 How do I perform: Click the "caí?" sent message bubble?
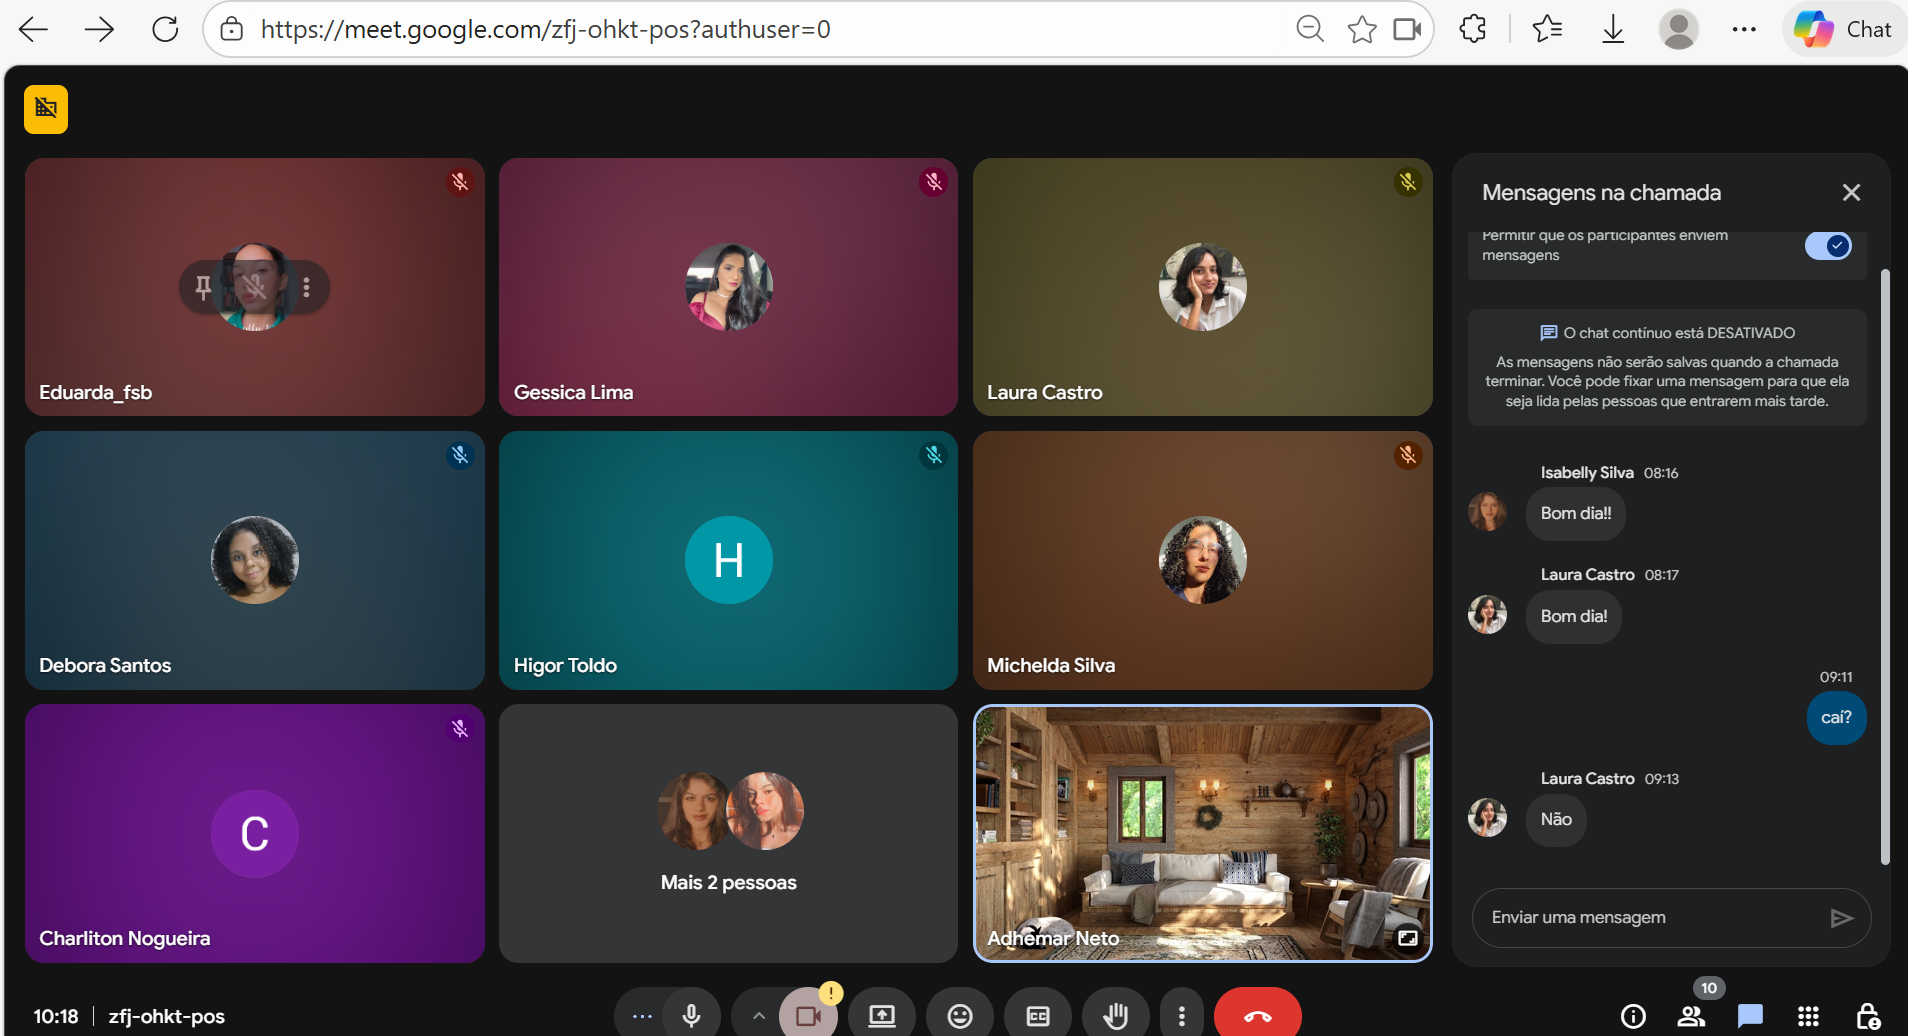[1836, 718]
